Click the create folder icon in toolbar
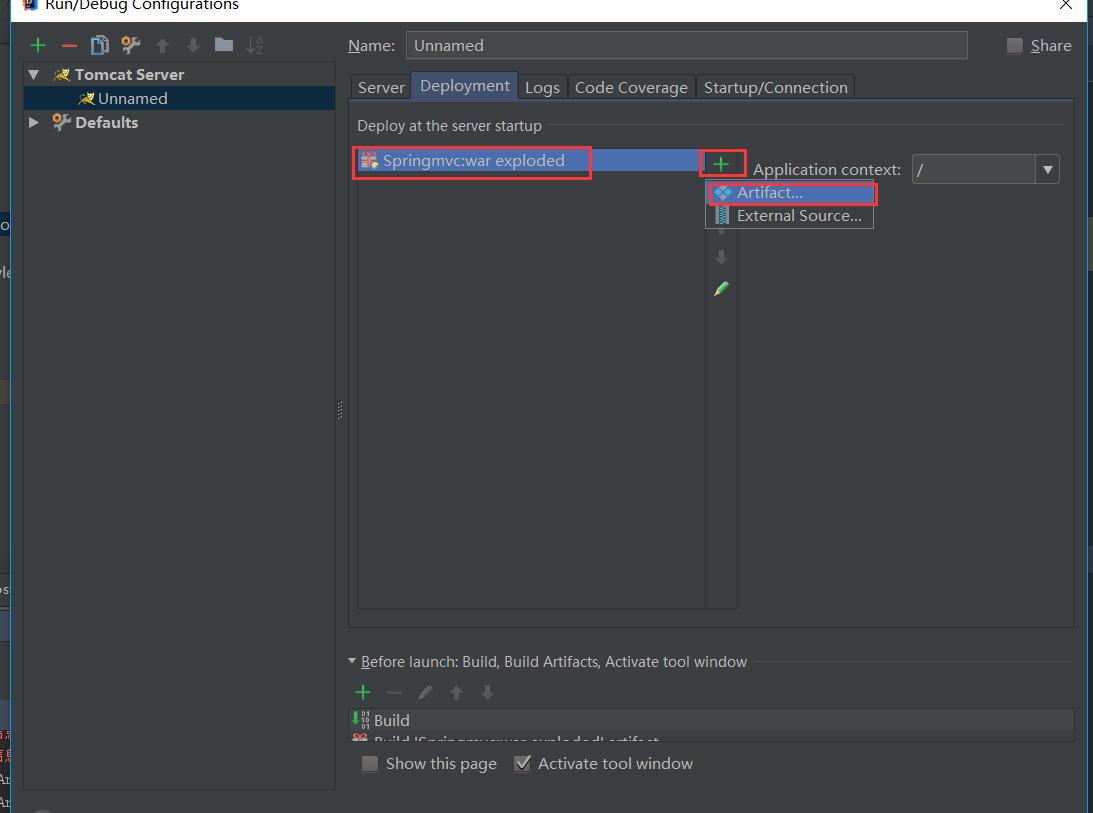1093x813 pixels. click(x=224, y=45)
